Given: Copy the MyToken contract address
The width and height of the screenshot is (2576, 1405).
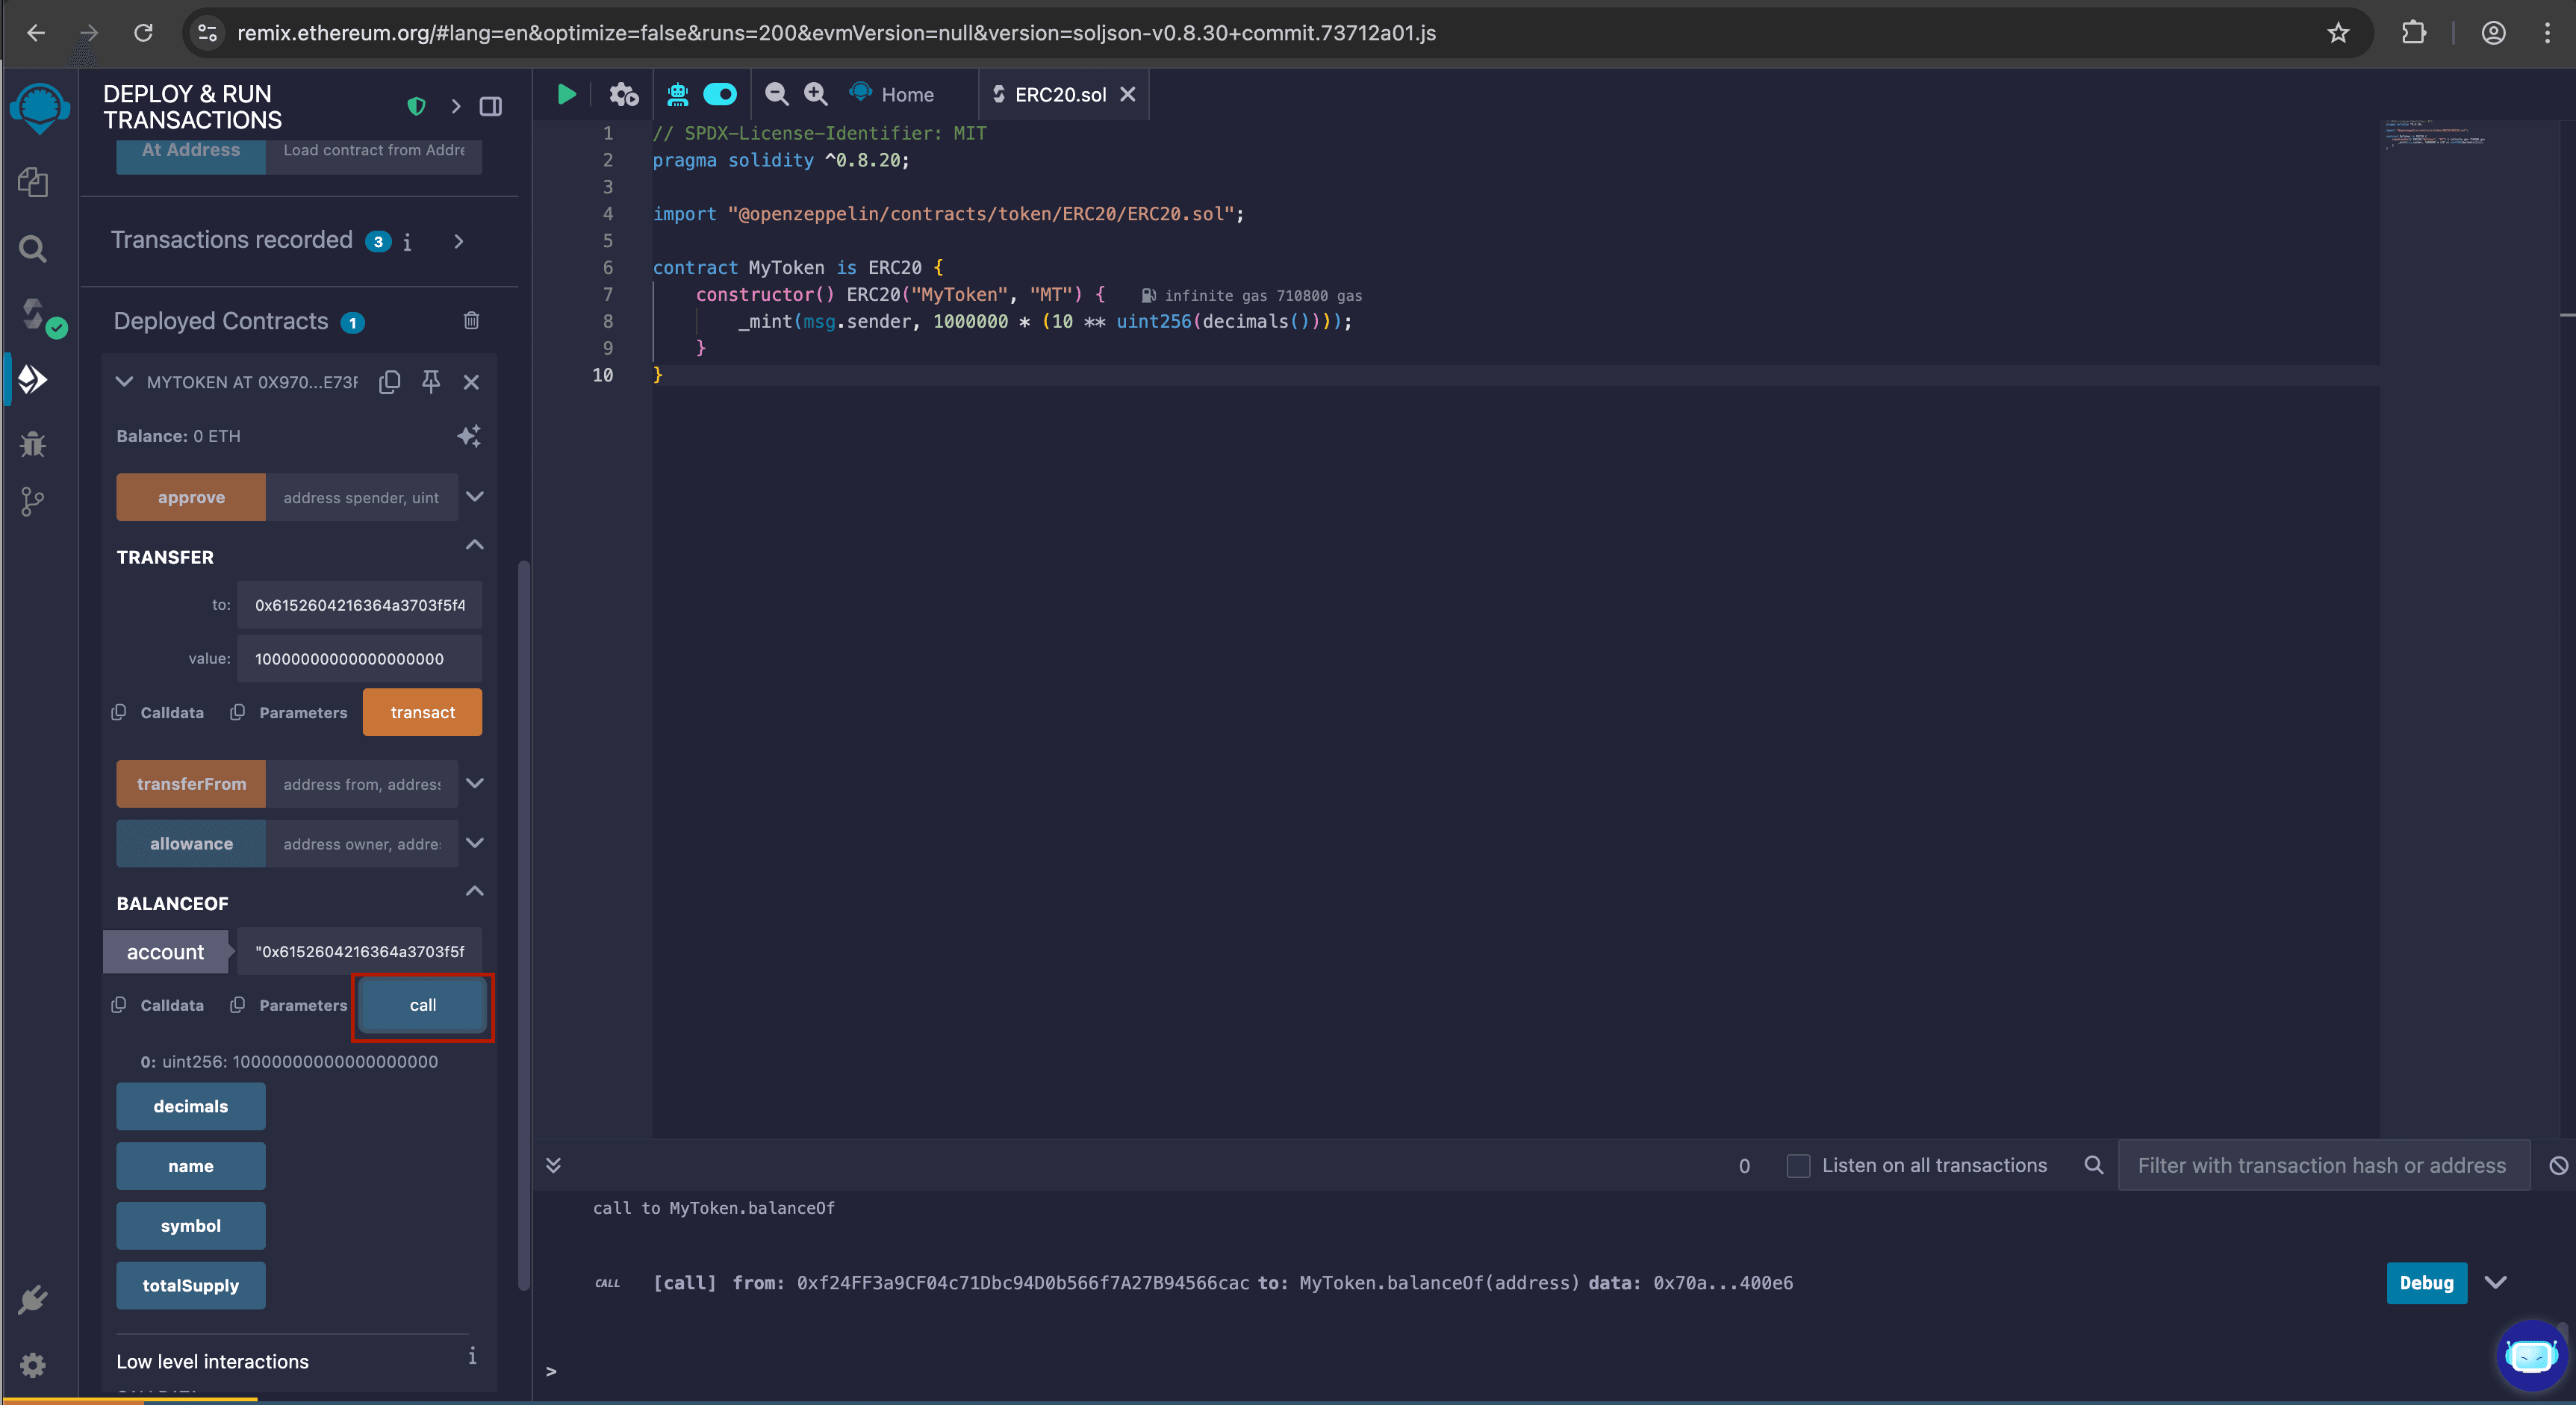Looking at the screenshot, I should tap(390, 382).
